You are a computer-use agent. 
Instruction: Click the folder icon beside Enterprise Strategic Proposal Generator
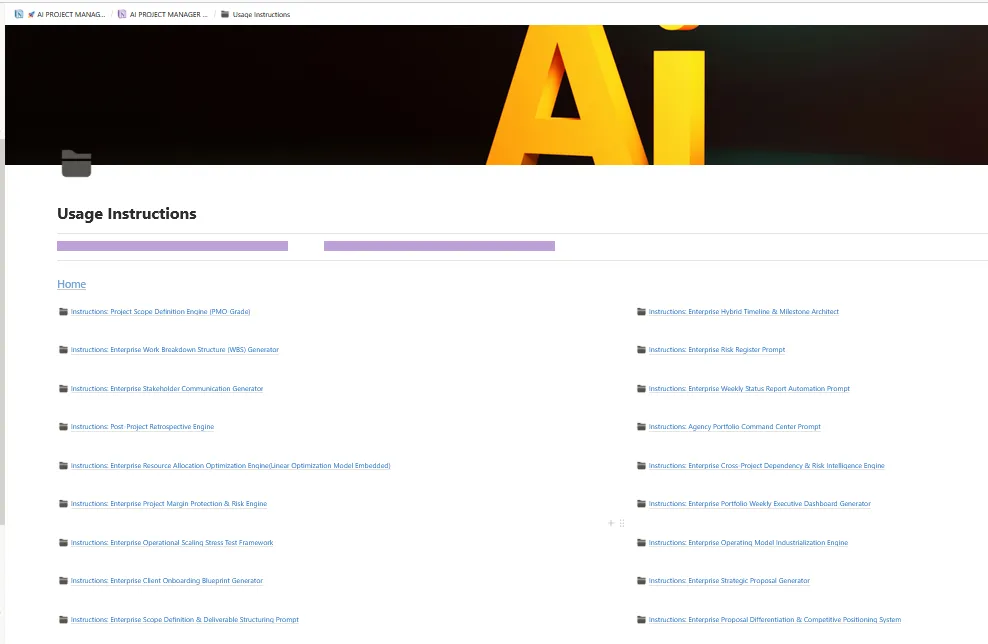click(641, 580)
